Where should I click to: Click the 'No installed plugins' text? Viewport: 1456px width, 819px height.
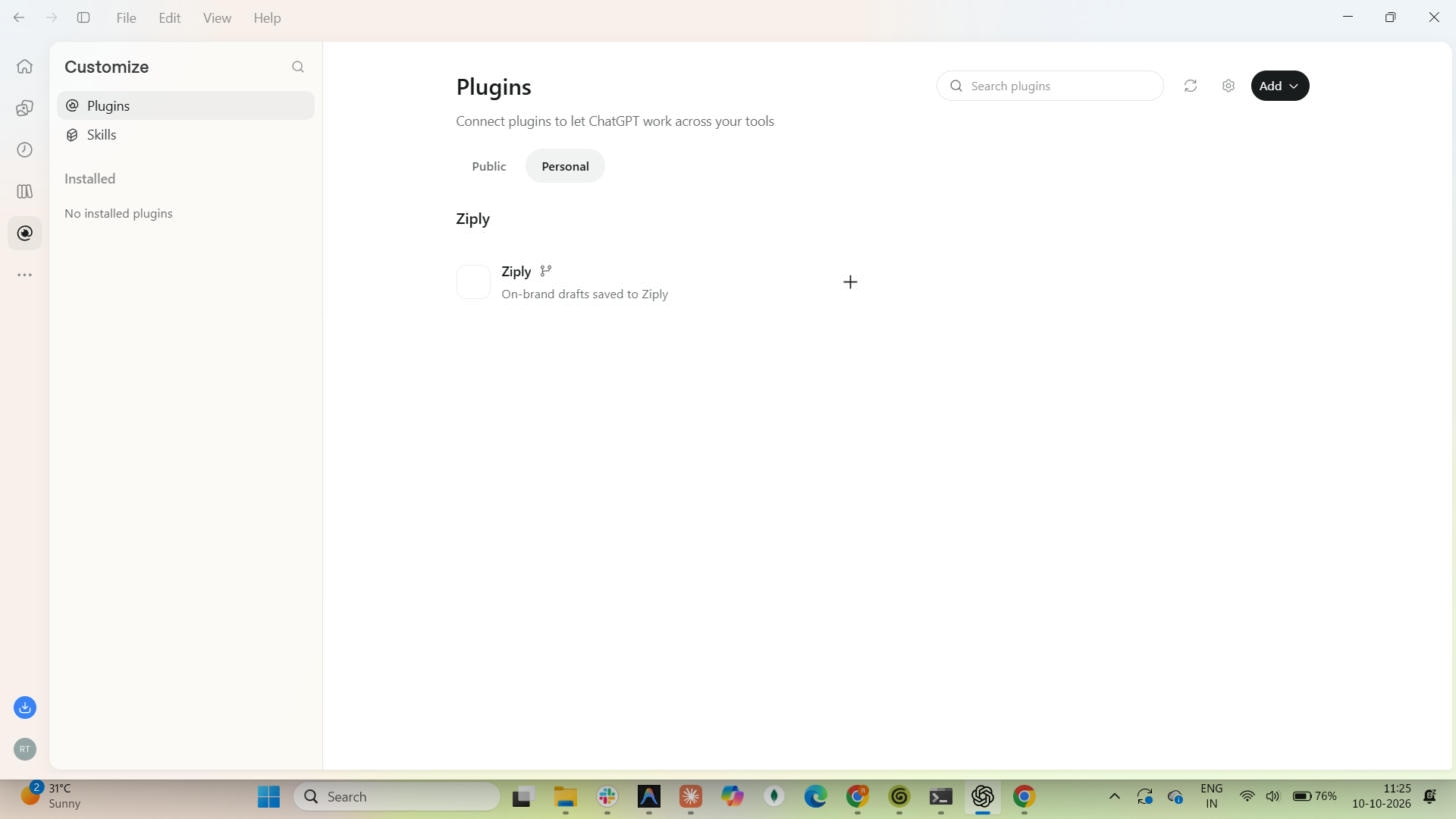pyautogui.click(x=119, y=213)
